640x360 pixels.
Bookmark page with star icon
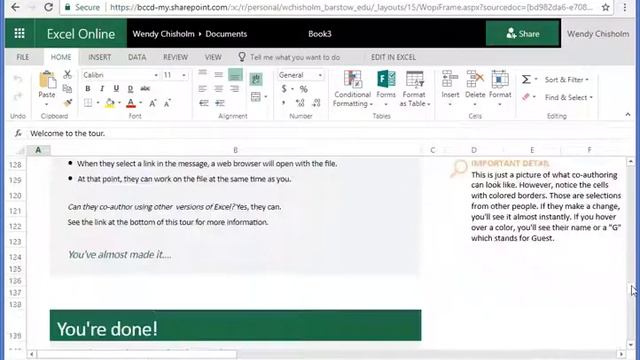(x=606, y=7)
